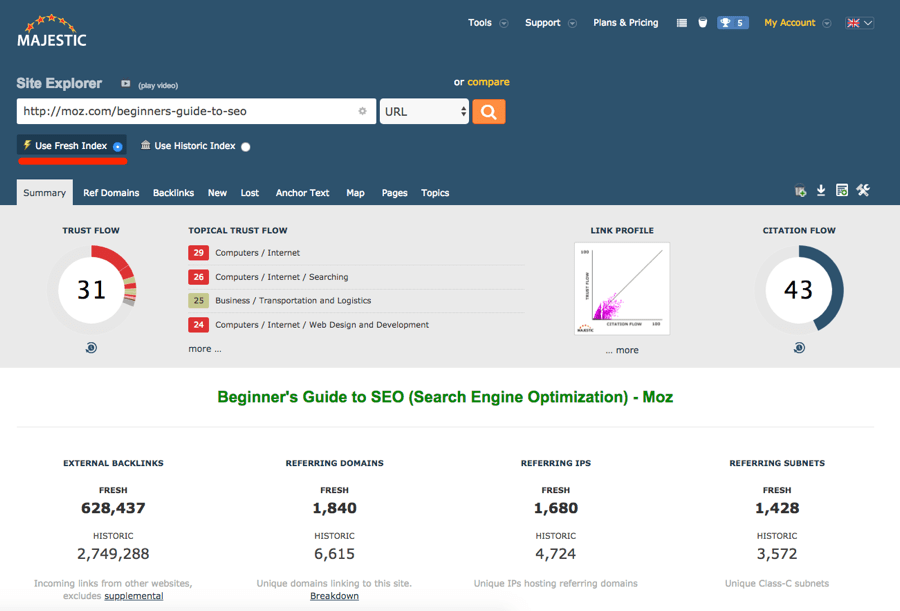Open advanced tools via hammer-and-wrench icon
900x611 pixels.
coord(863,189)
